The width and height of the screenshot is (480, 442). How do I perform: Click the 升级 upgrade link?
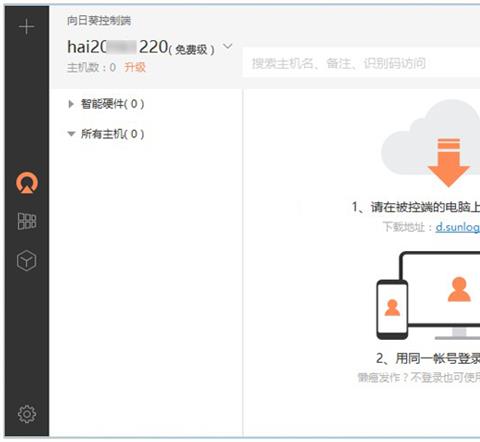pos(135,67)
